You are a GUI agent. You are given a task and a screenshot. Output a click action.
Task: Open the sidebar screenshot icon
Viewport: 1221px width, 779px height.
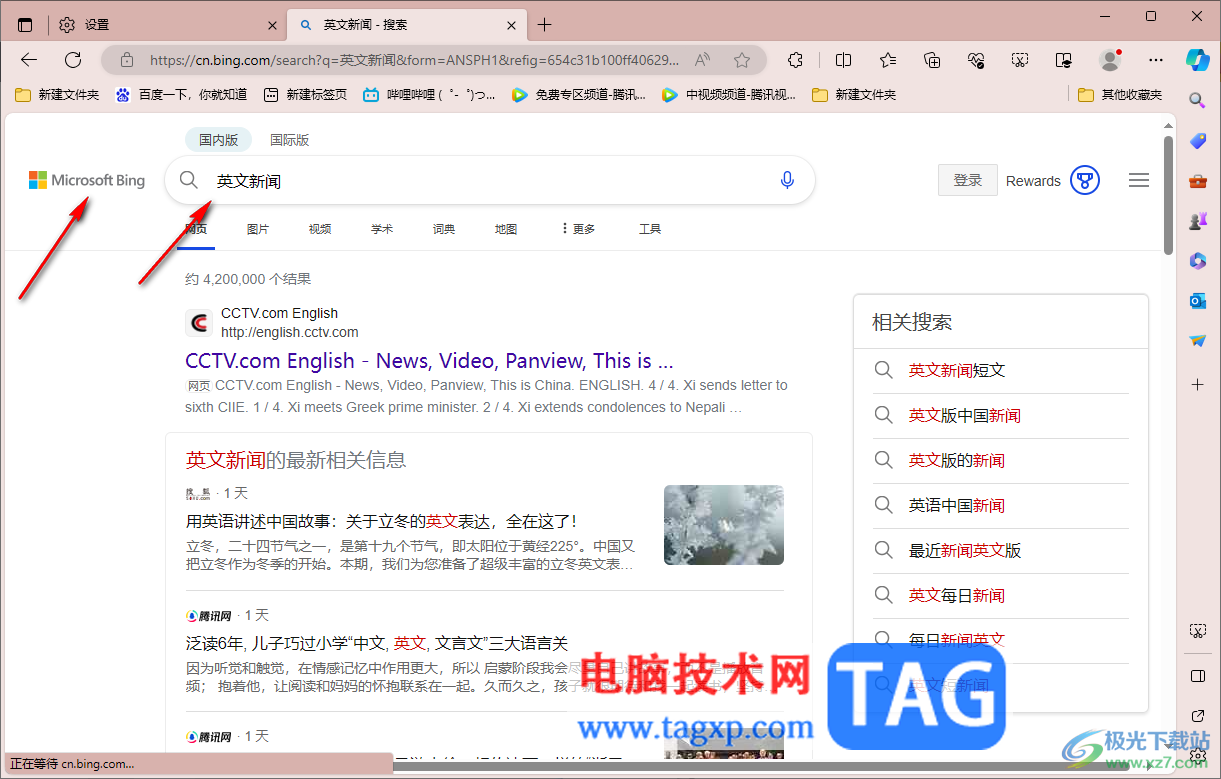click(x=1197, y=631)
